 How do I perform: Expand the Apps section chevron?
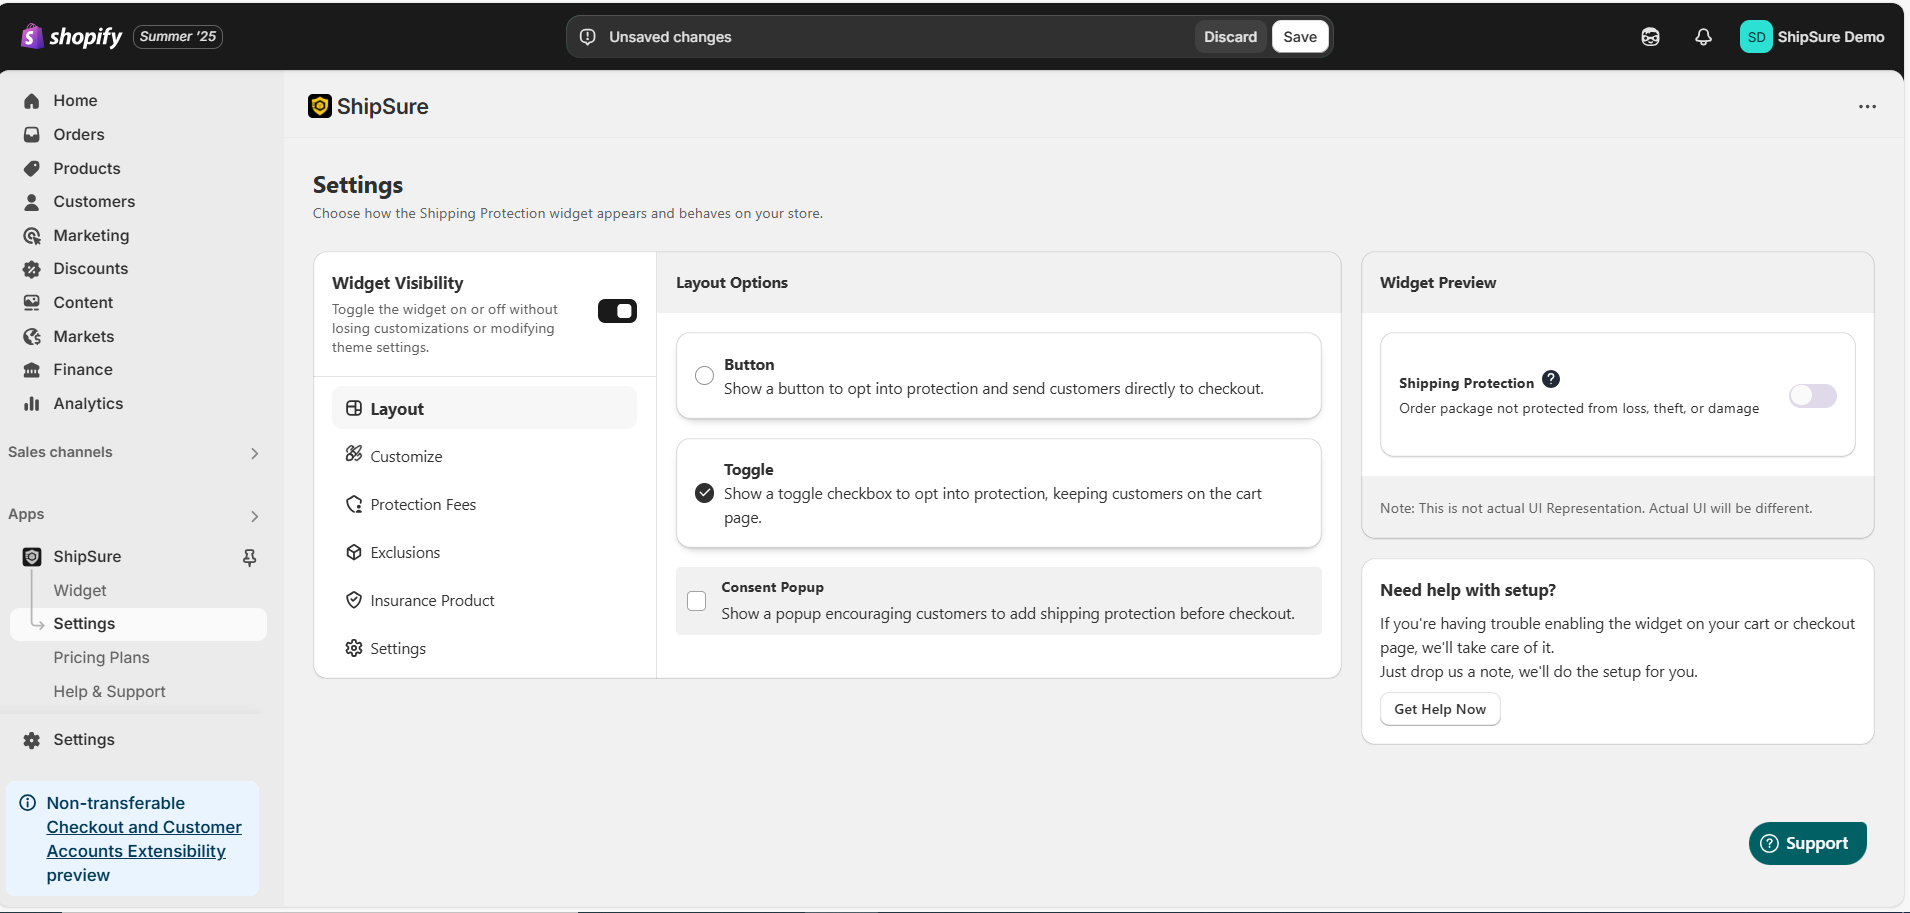point(254,516)
